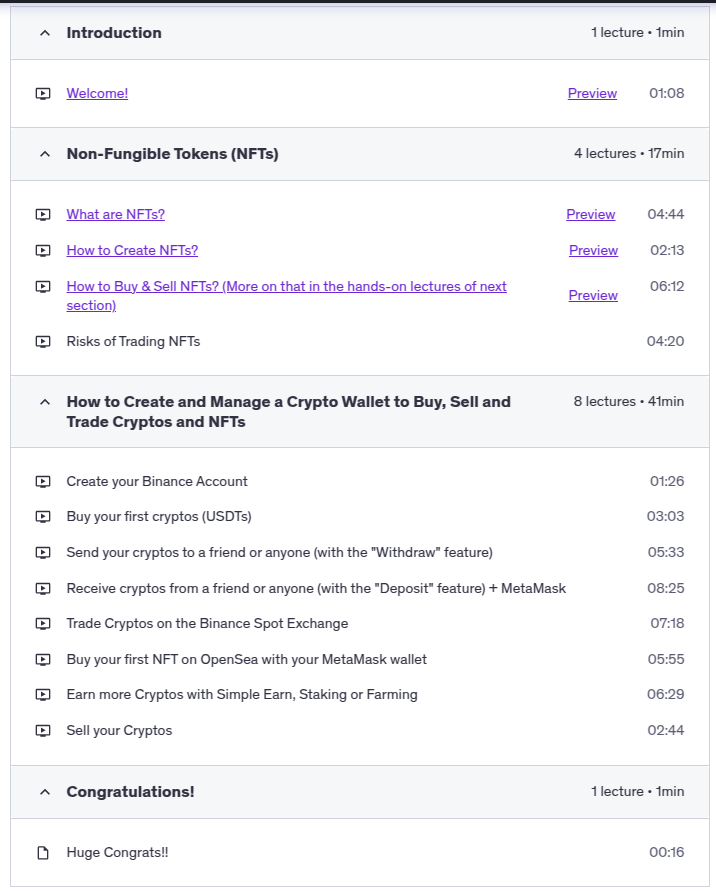Collapse the Congratulations! section chevron
This screenshot has height=891, width=716.
44,792
